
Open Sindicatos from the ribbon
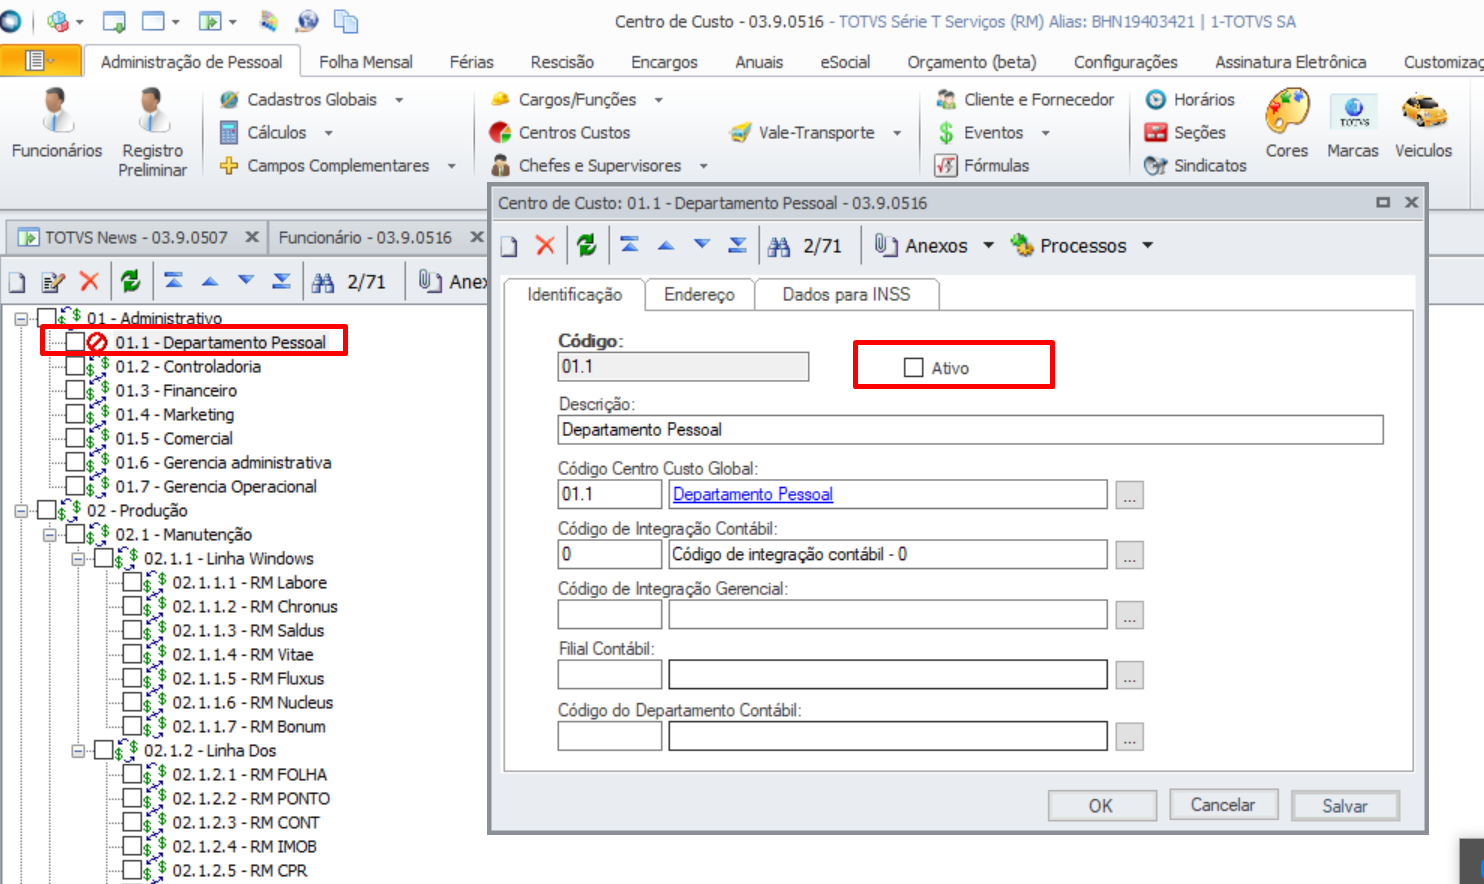click(x=1196, y=165)
